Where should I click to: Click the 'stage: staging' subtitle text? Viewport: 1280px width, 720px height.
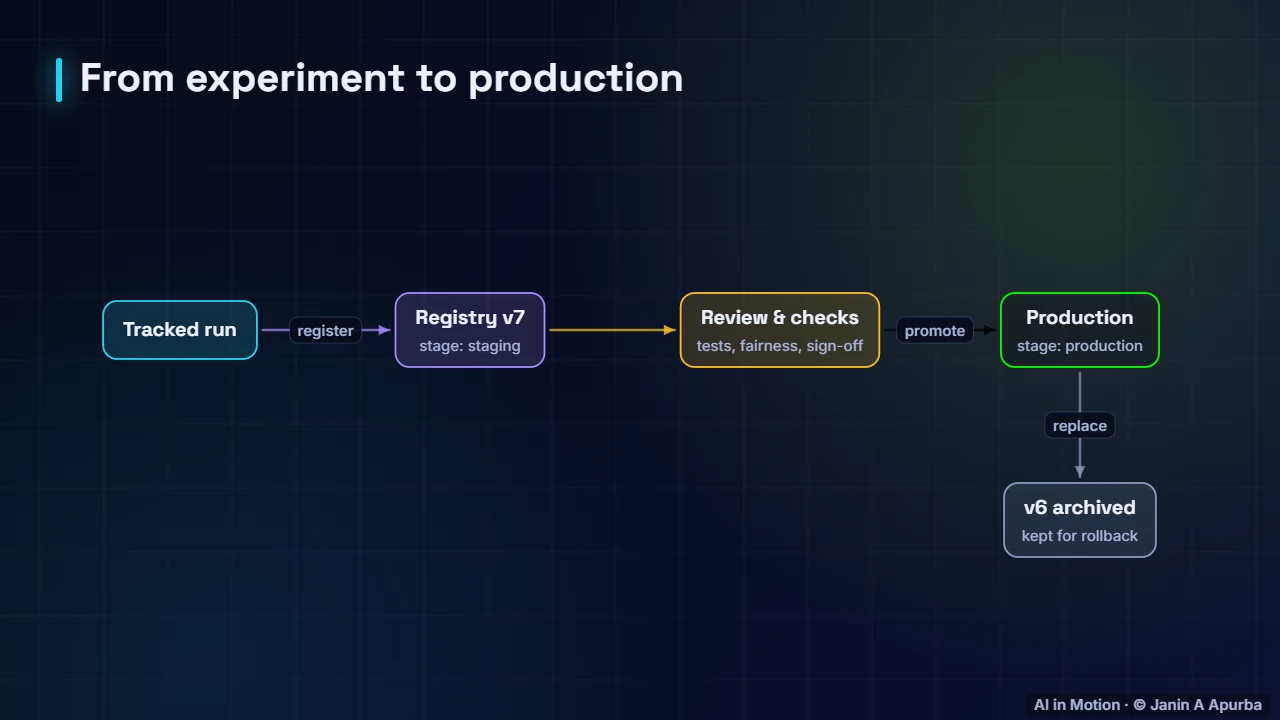(470, 346)
